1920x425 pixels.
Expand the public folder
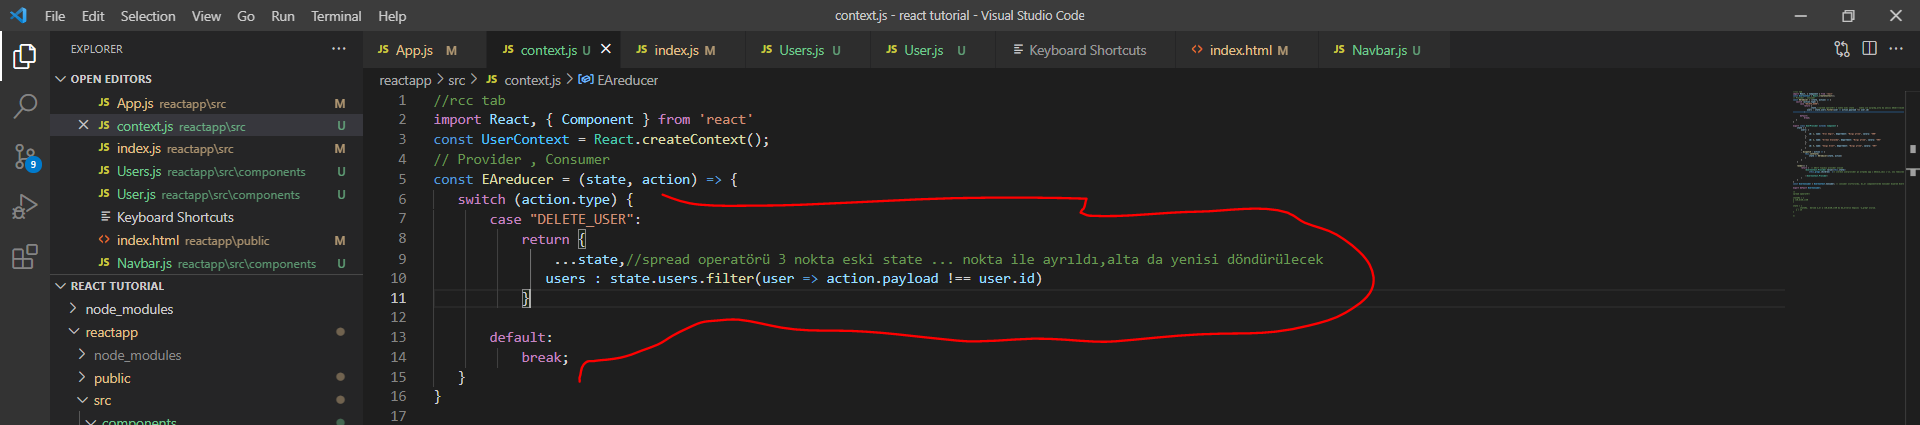click(82, 378)
